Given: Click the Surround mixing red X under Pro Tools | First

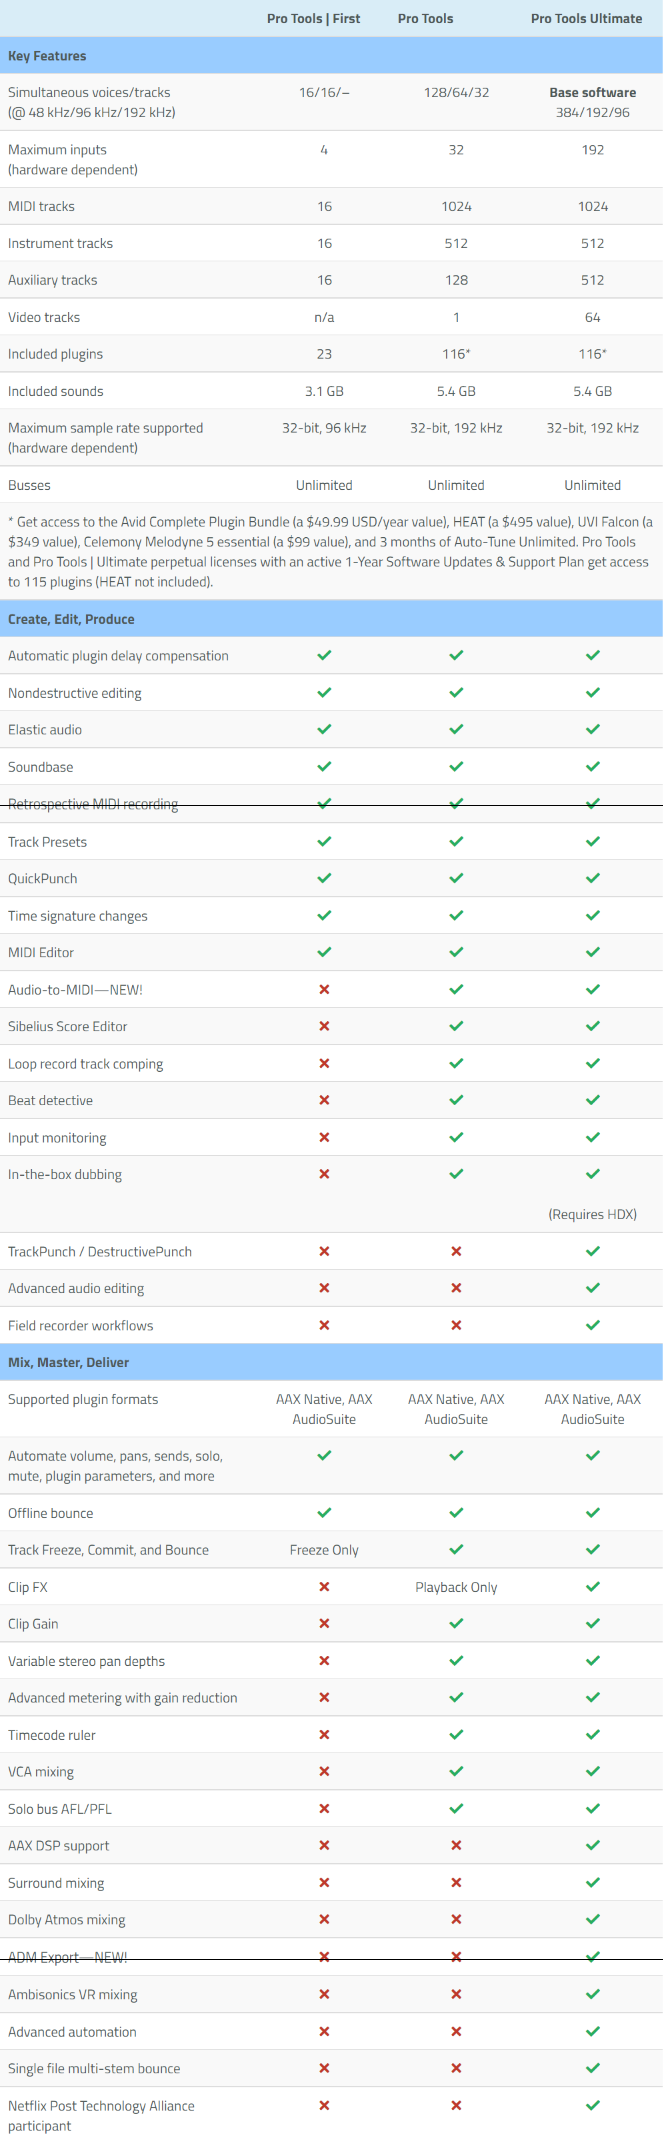Looking at the screenshot, I should pyautogui.click(x=324, y=1883).
